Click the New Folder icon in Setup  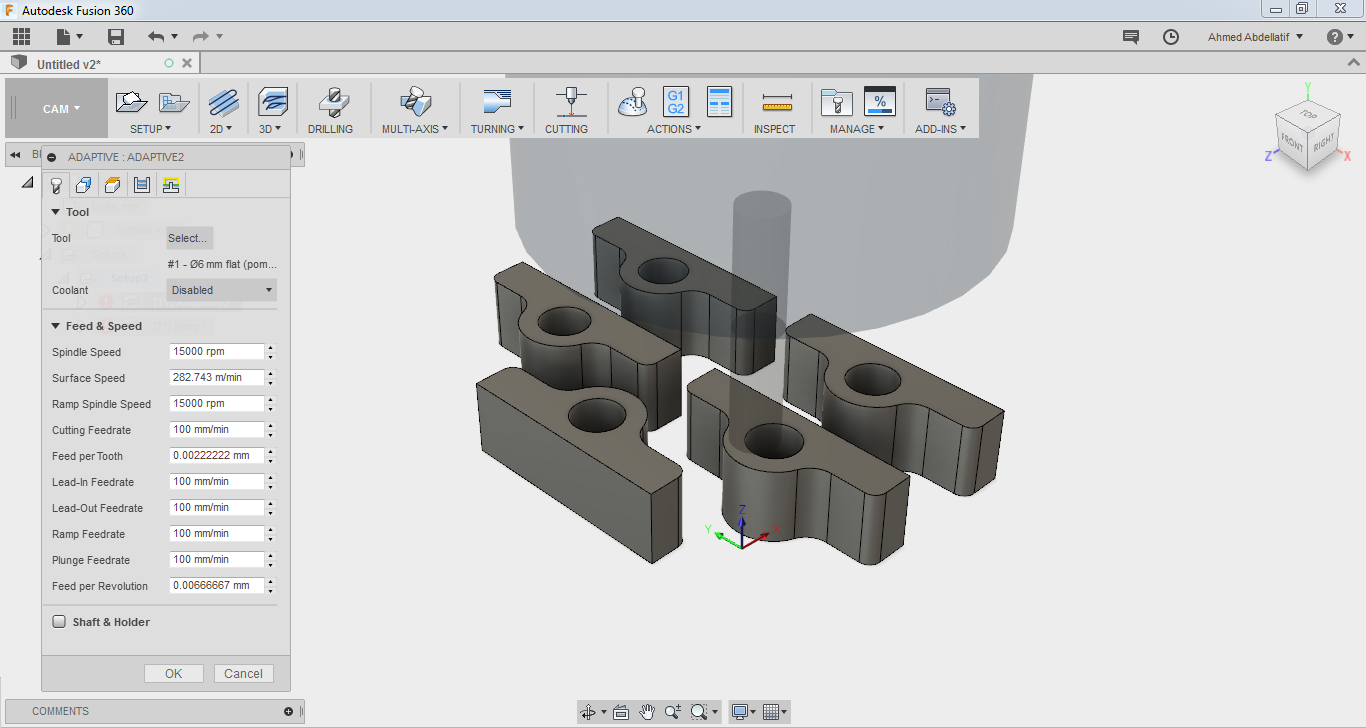click(174, 101)
